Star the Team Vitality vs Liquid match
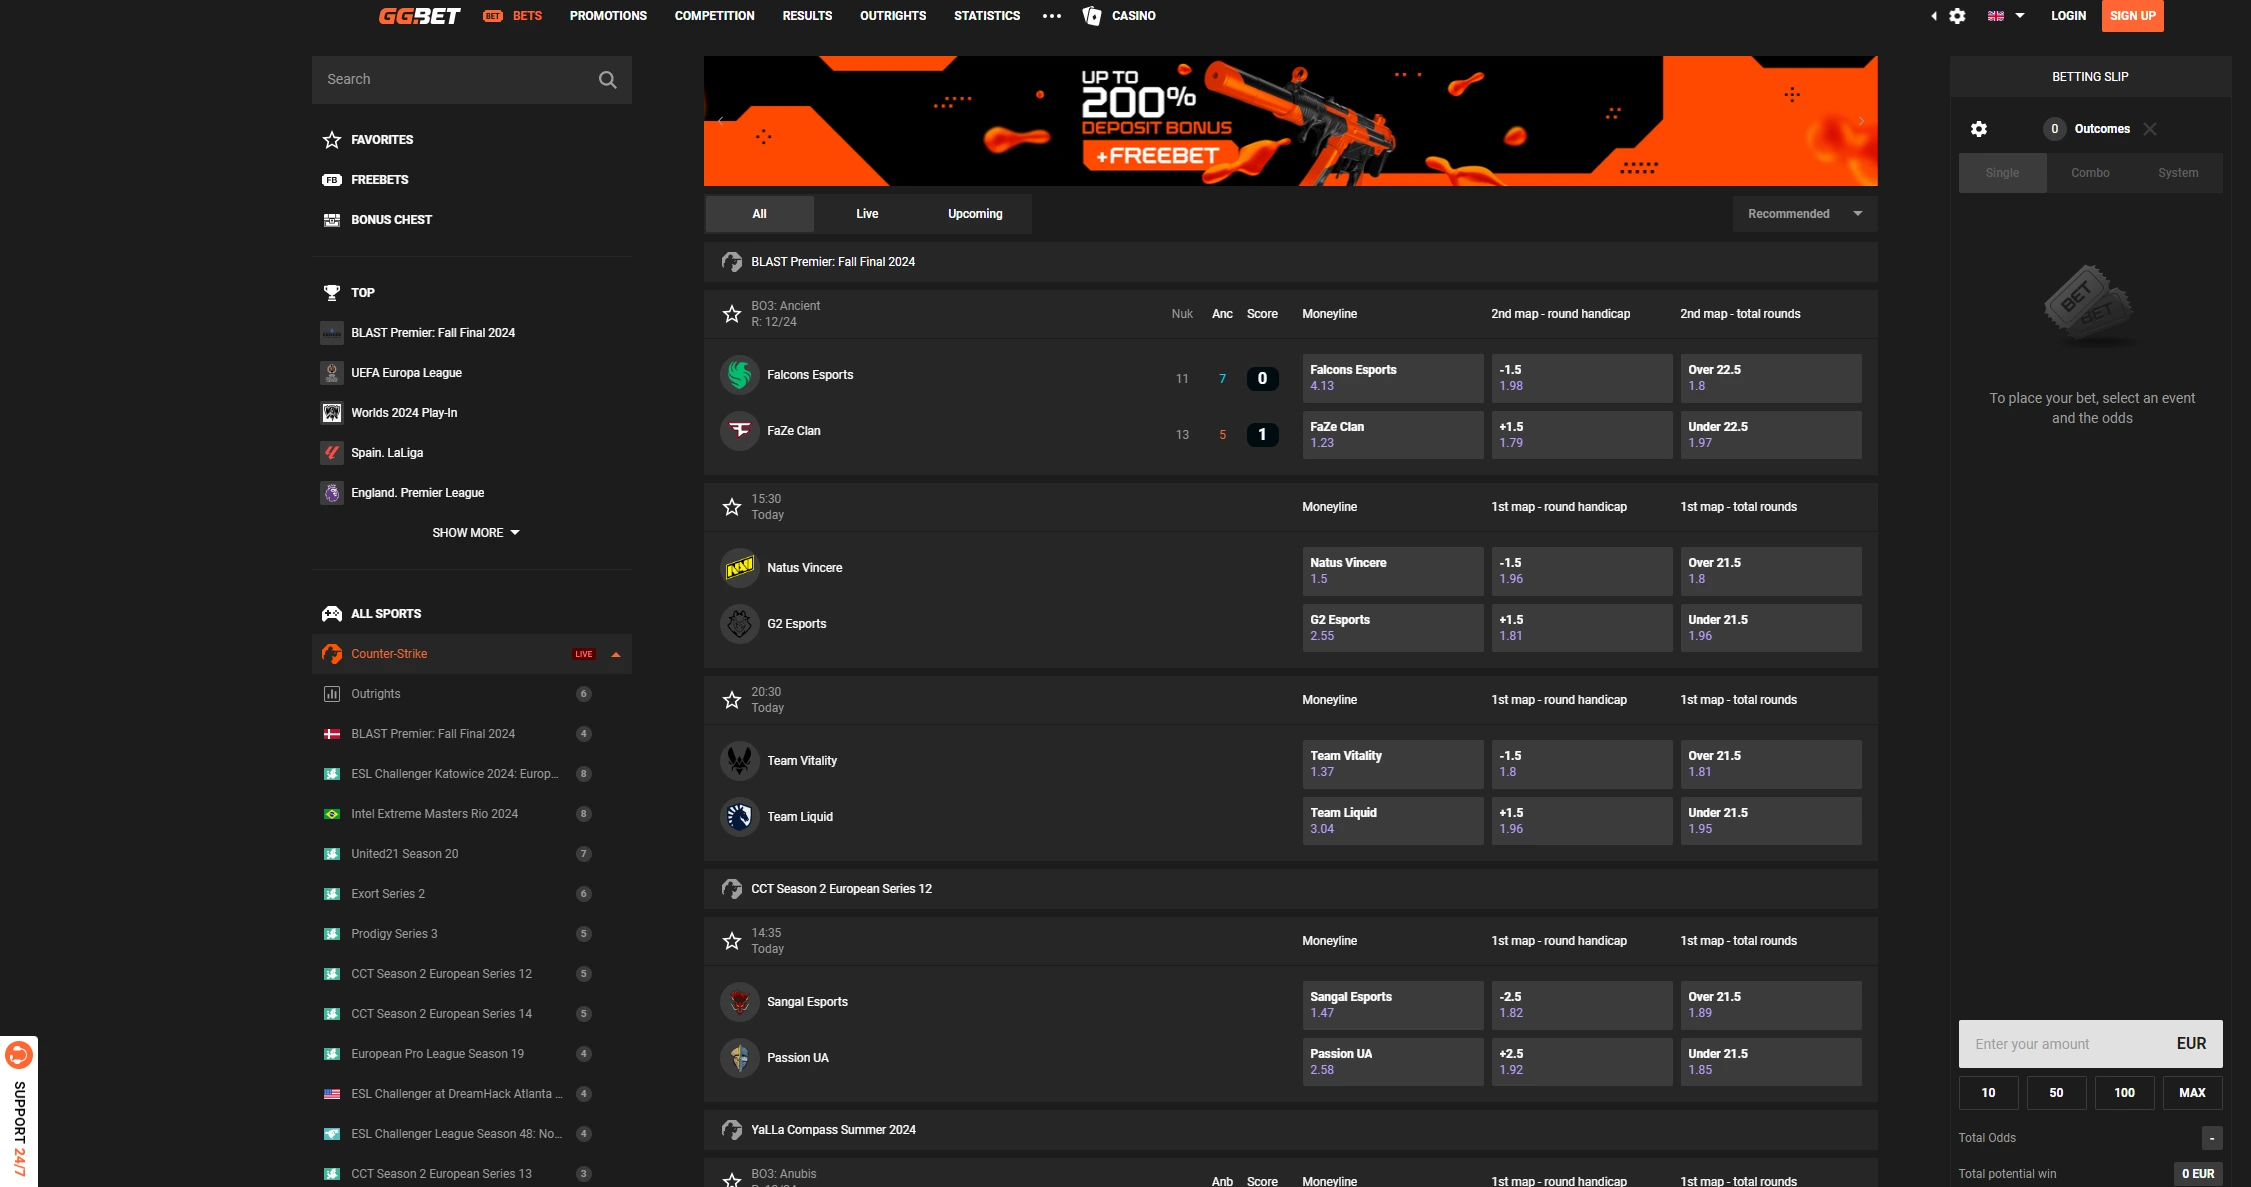The image size is (2251, 1187). point(732,700)
